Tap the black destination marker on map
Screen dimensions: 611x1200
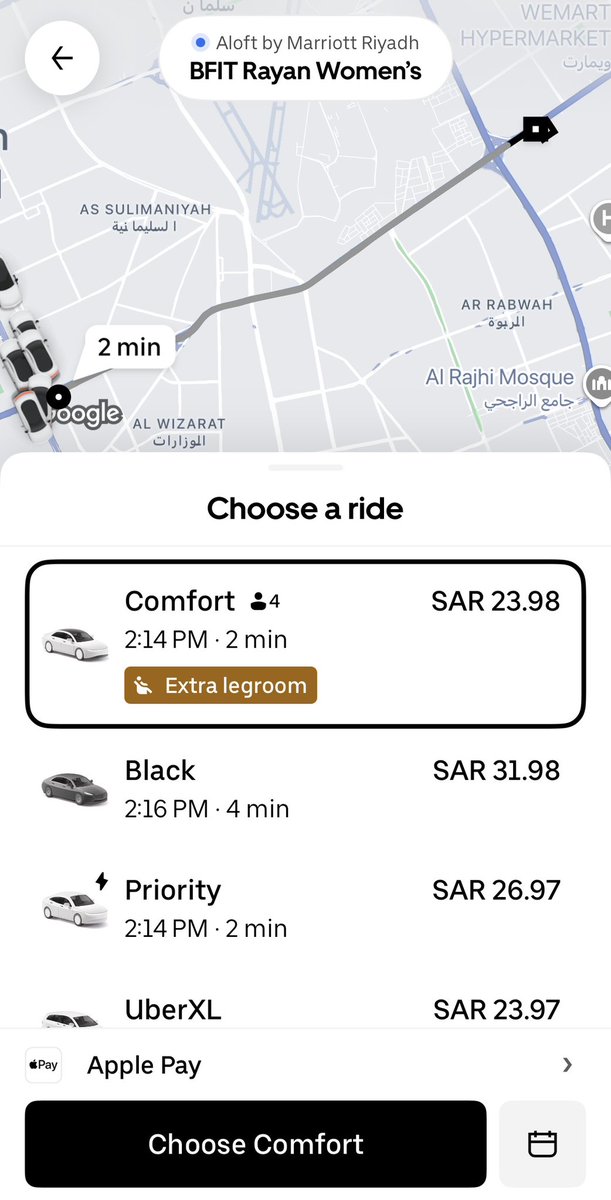point(537,130)
